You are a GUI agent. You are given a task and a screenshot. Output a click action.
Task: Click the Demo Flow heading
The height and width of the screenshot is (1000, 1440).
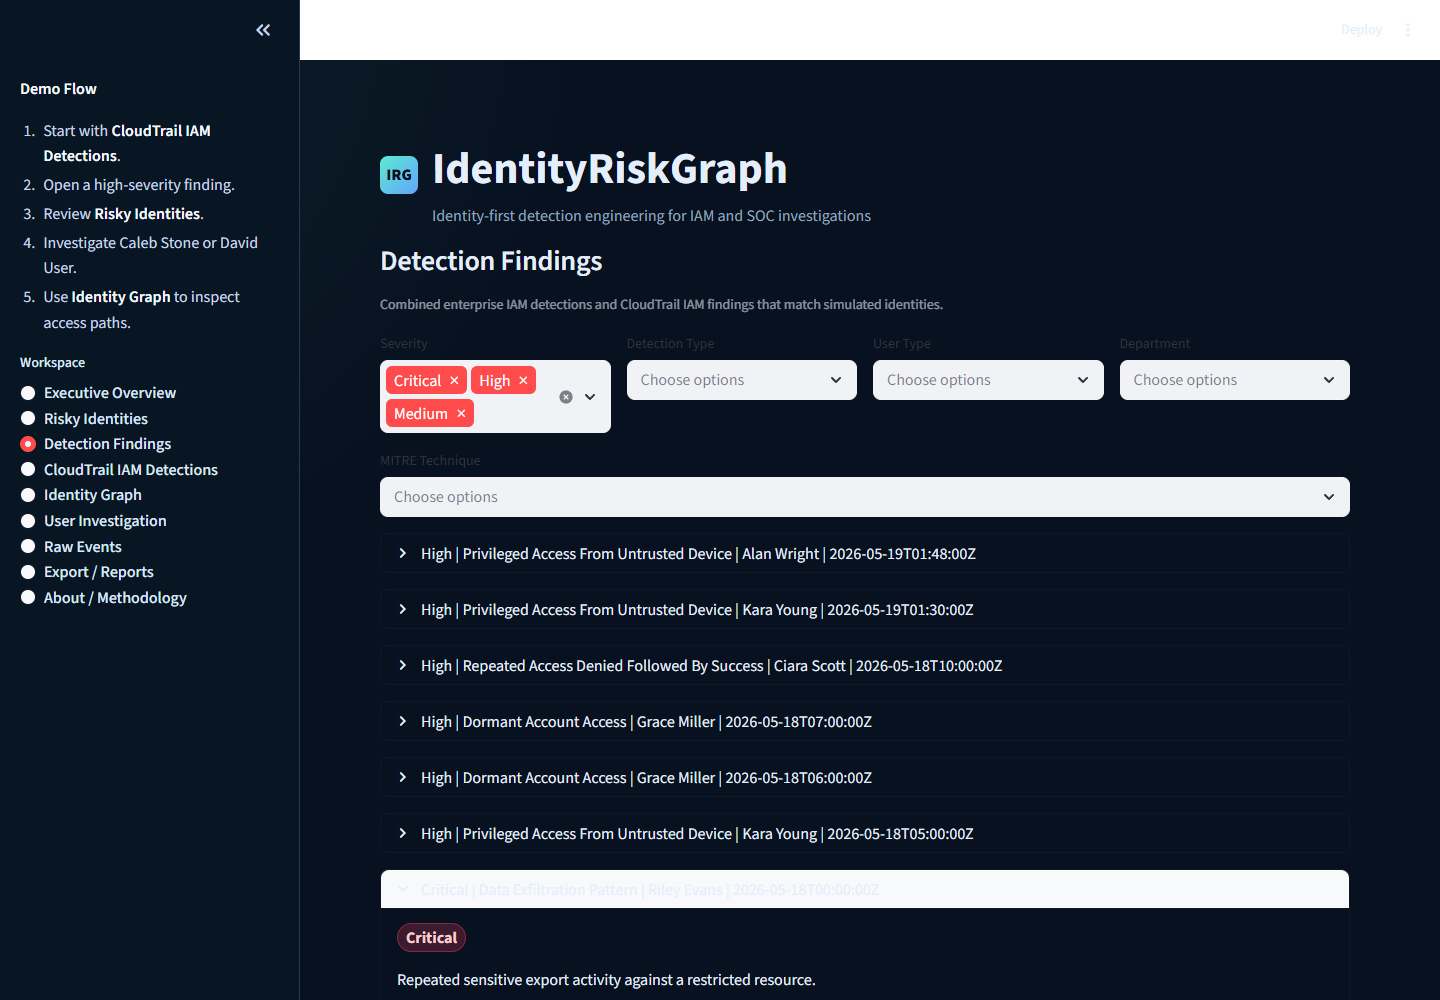pos(58,89)
